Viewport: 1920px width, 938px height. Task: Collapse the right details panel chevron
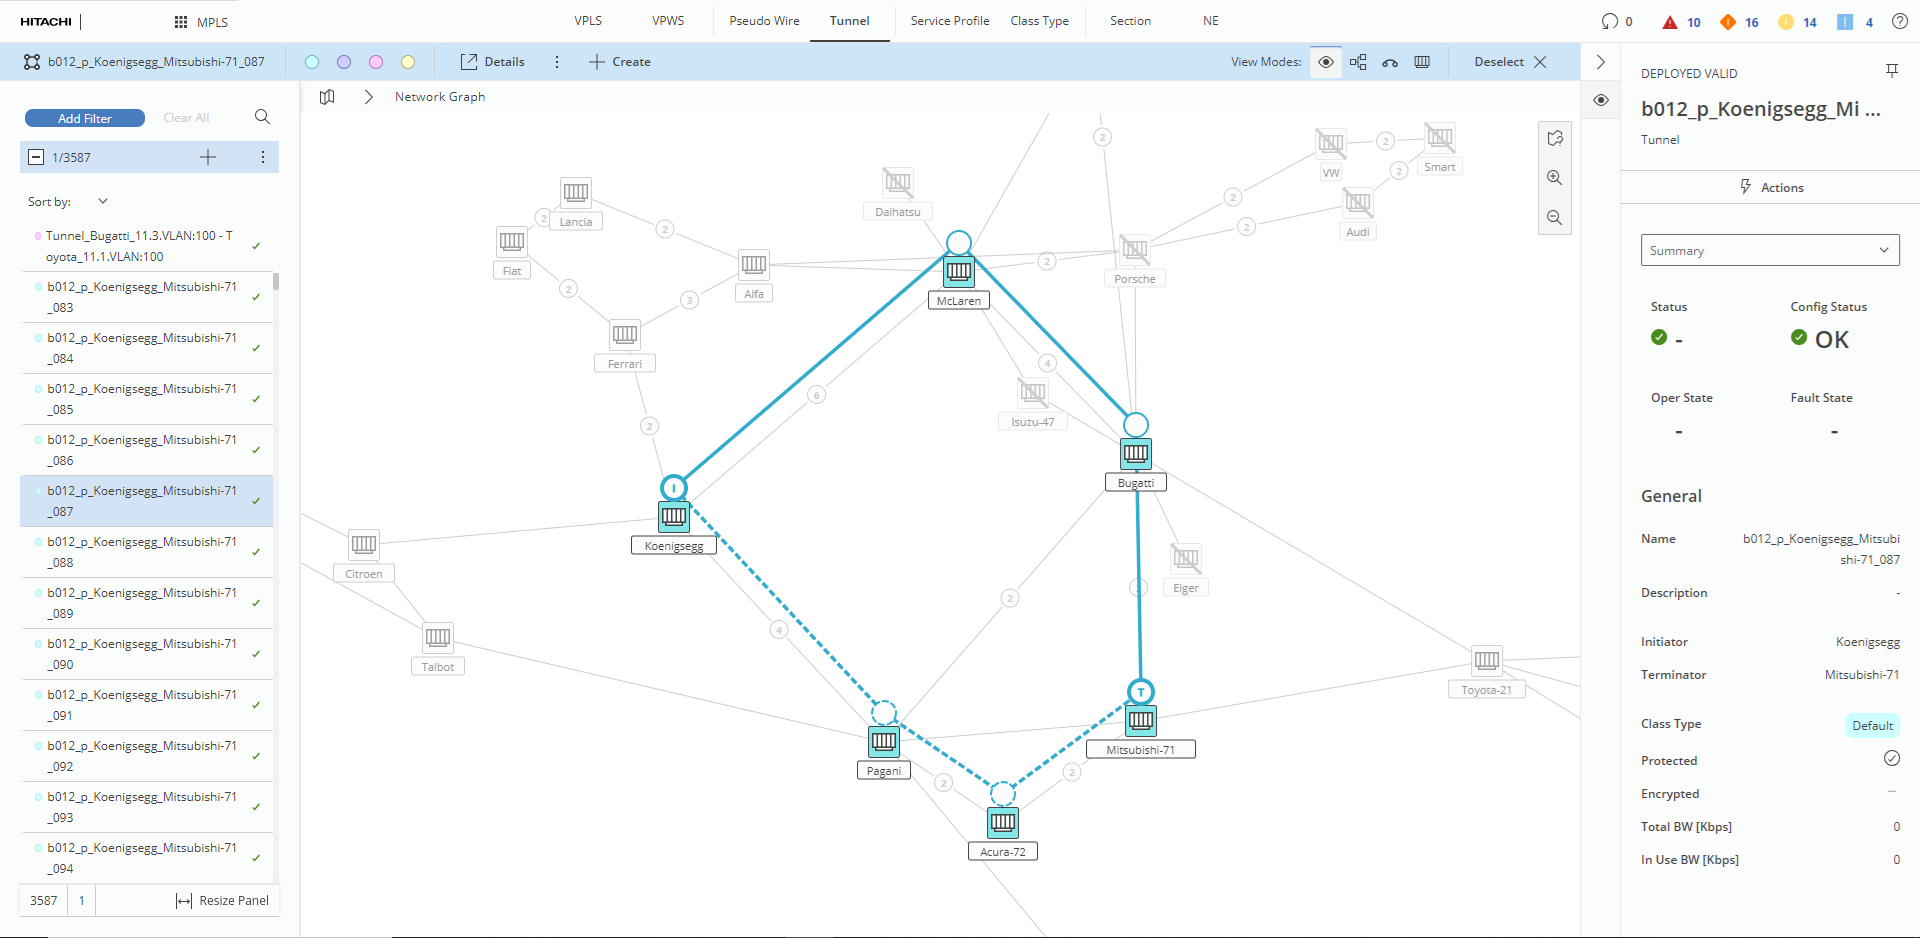(1601, 62)
